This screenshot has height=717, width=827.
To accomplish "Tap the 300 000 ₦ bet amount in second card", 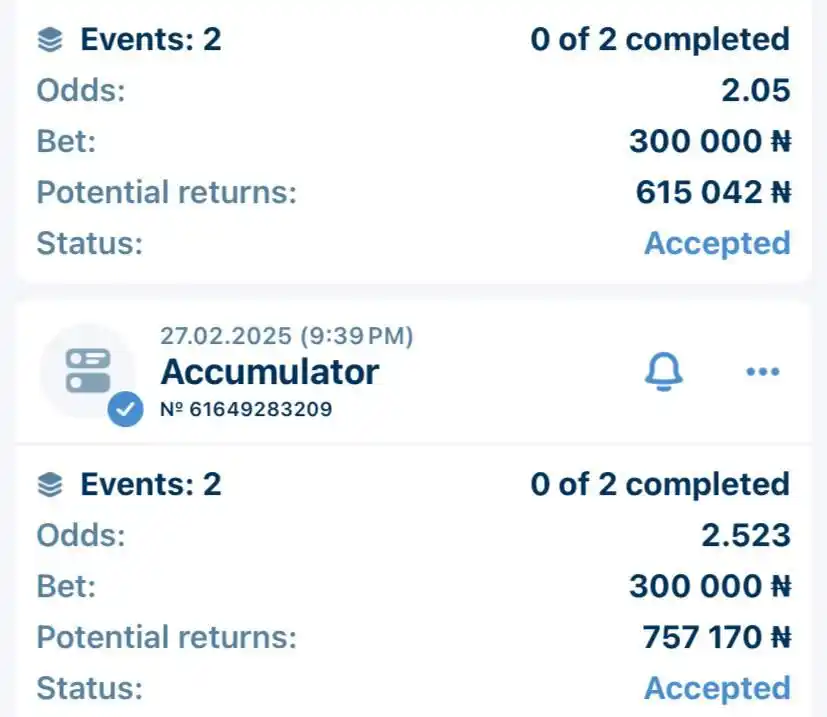I will click(x=710, y=586).
